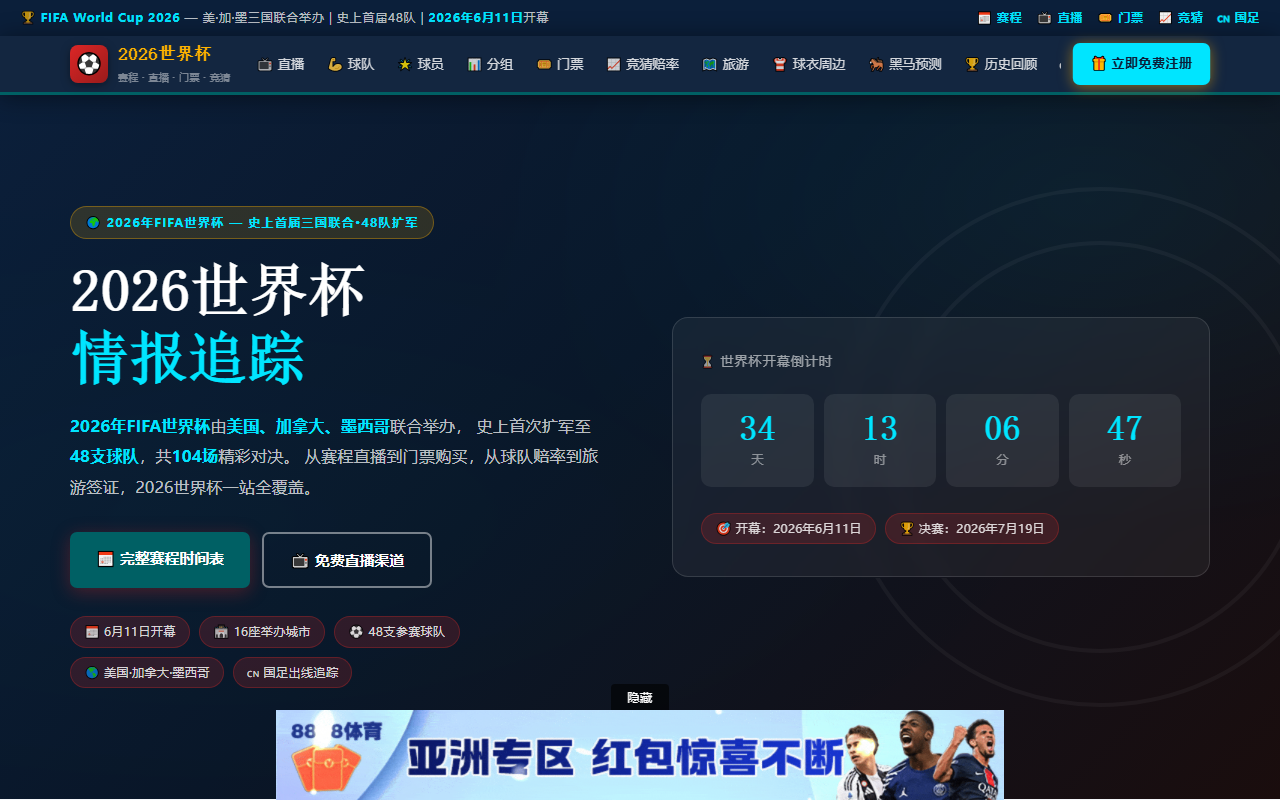Click the 亚洲专区 红包惊喜不断 ad banner
Image resolution: width=1280 pixels, height=800 pixels.
pyautogui.click(x=640, y=755)
